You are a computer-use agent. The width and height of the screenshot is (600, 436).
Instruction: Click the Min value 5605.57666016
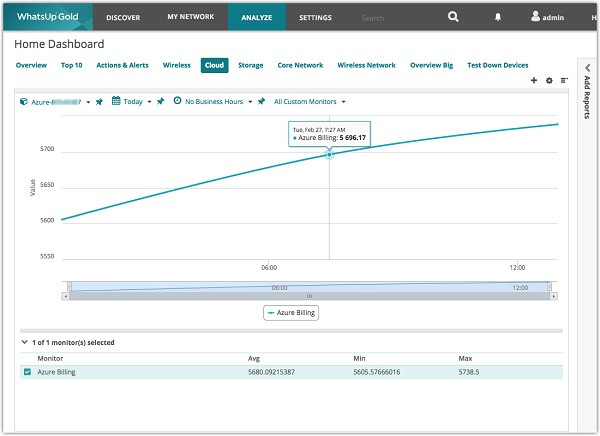click(x=377, y=372)
